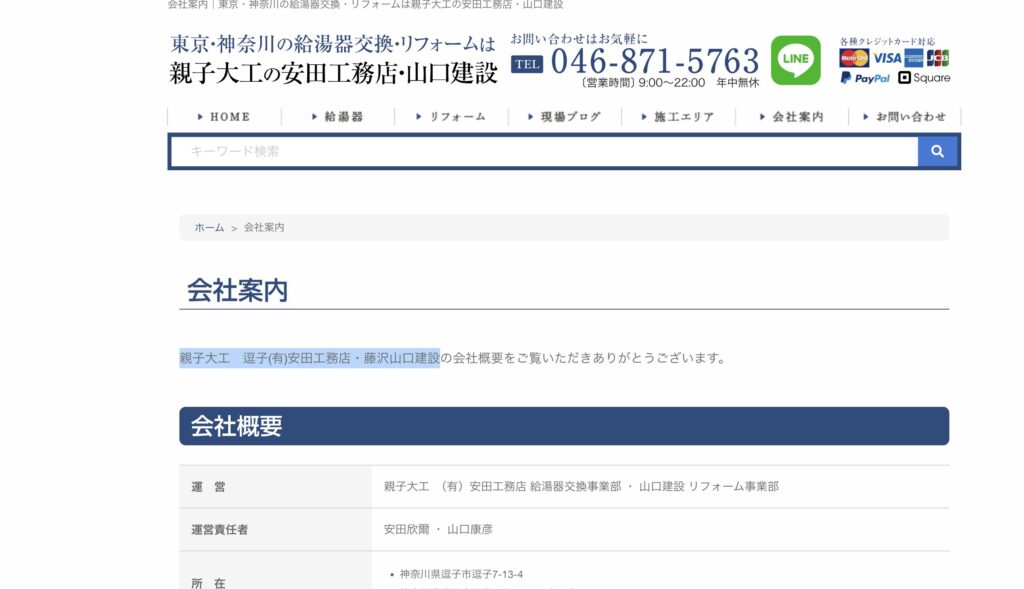Open the HOME menu item
Screen dimensions: 1024x589
point(224,117)
